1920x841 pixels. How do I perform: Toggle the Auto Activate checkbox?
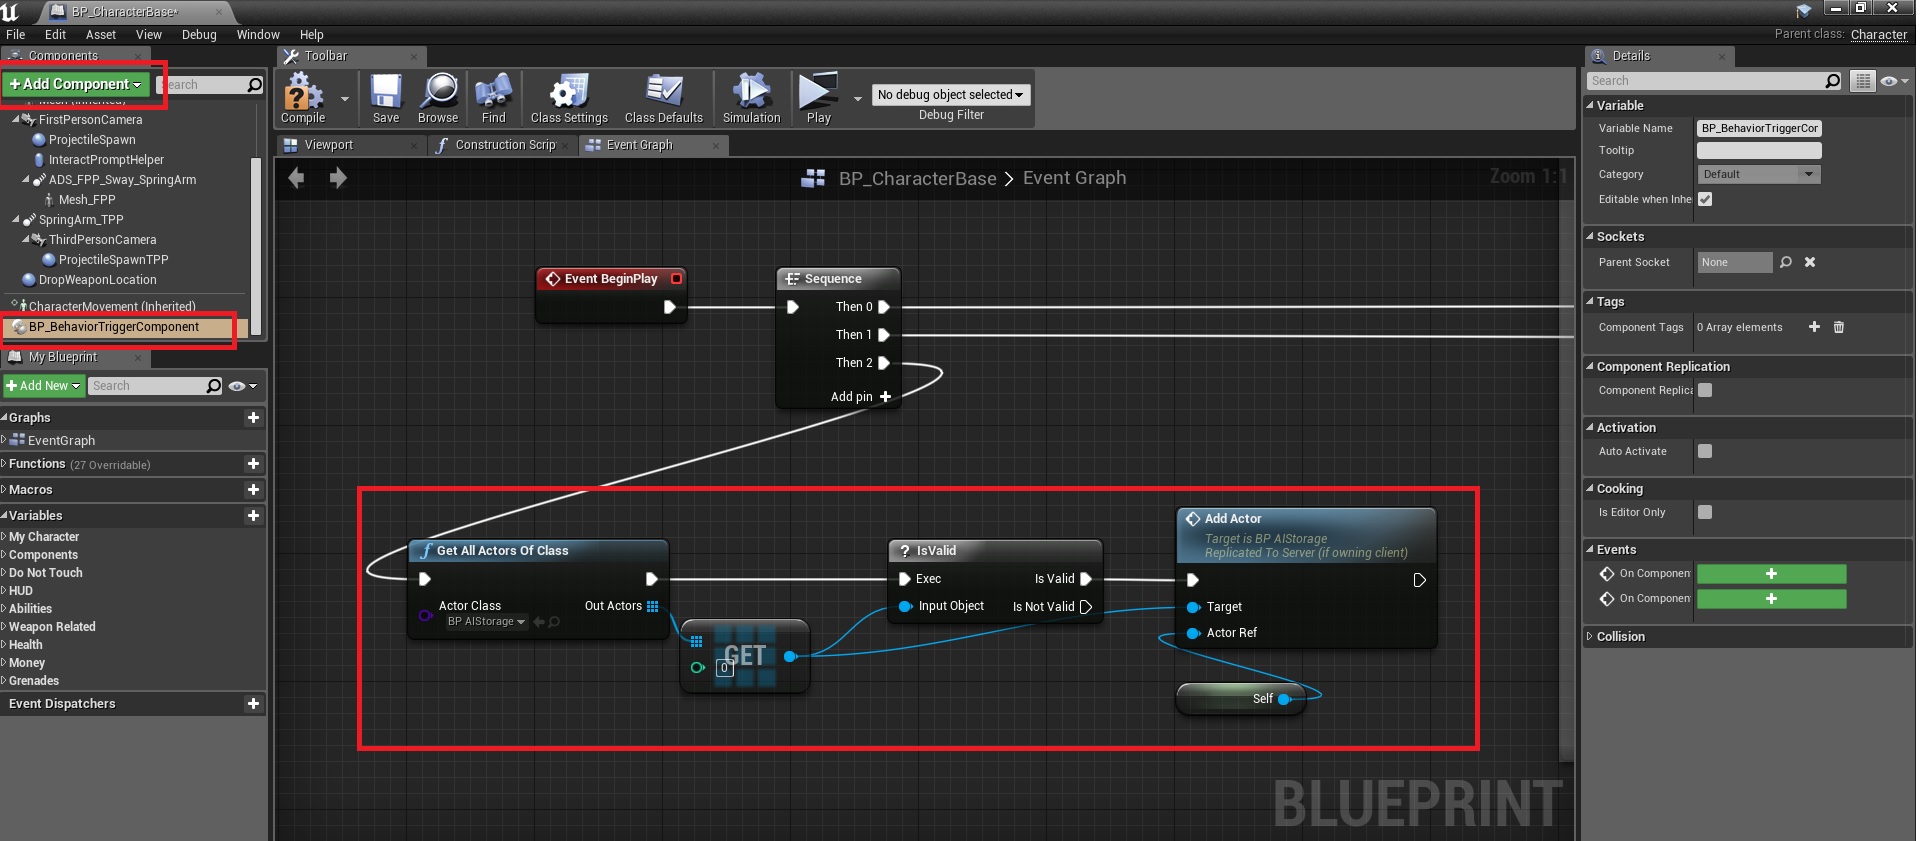pos(1705,451)
